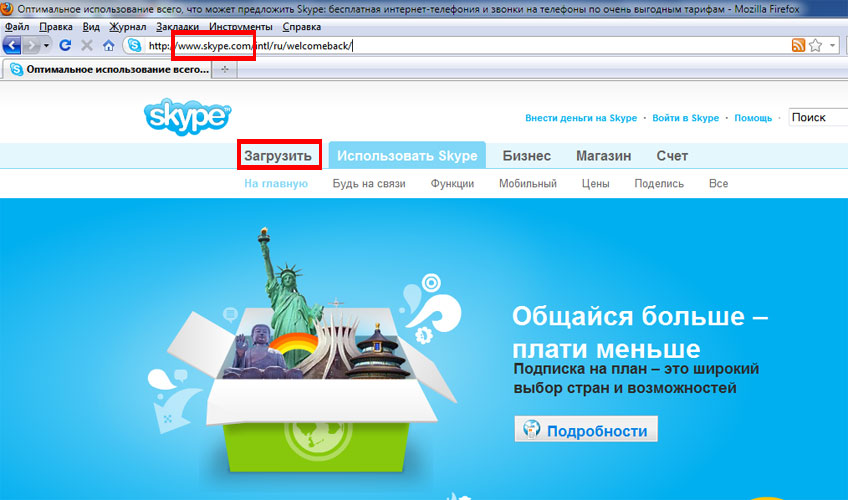Bookmark the page with the star icon
Screen dimensions: 848x500
(816, 45)
